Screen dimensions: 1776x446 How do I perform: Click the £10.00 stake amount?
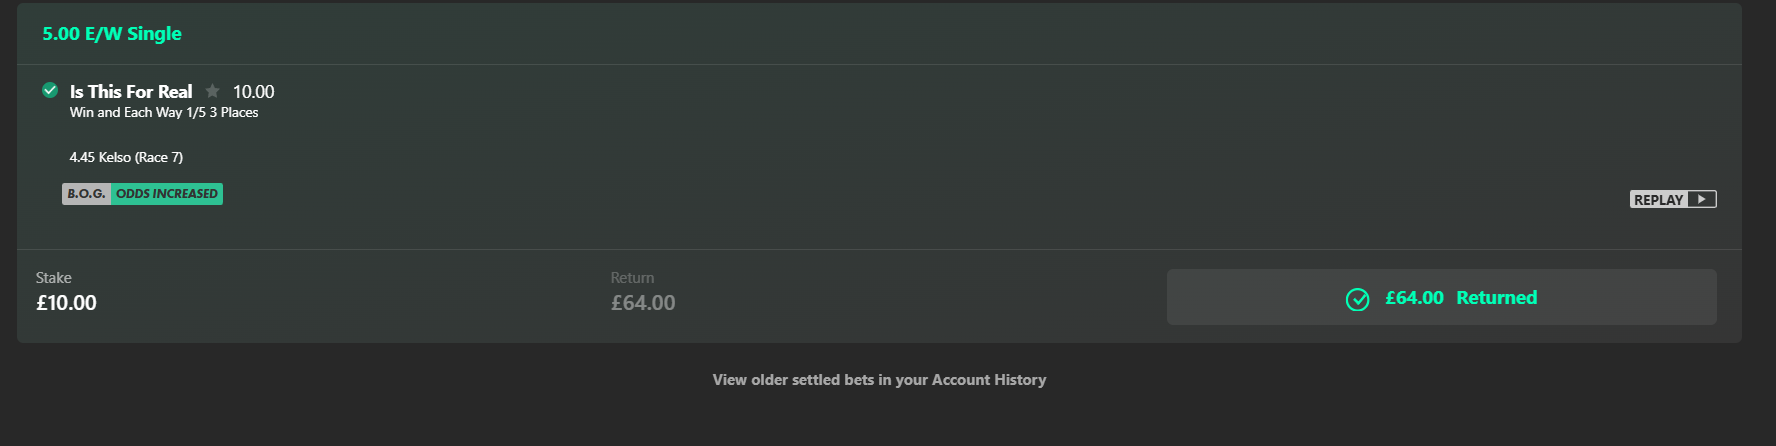66,303
